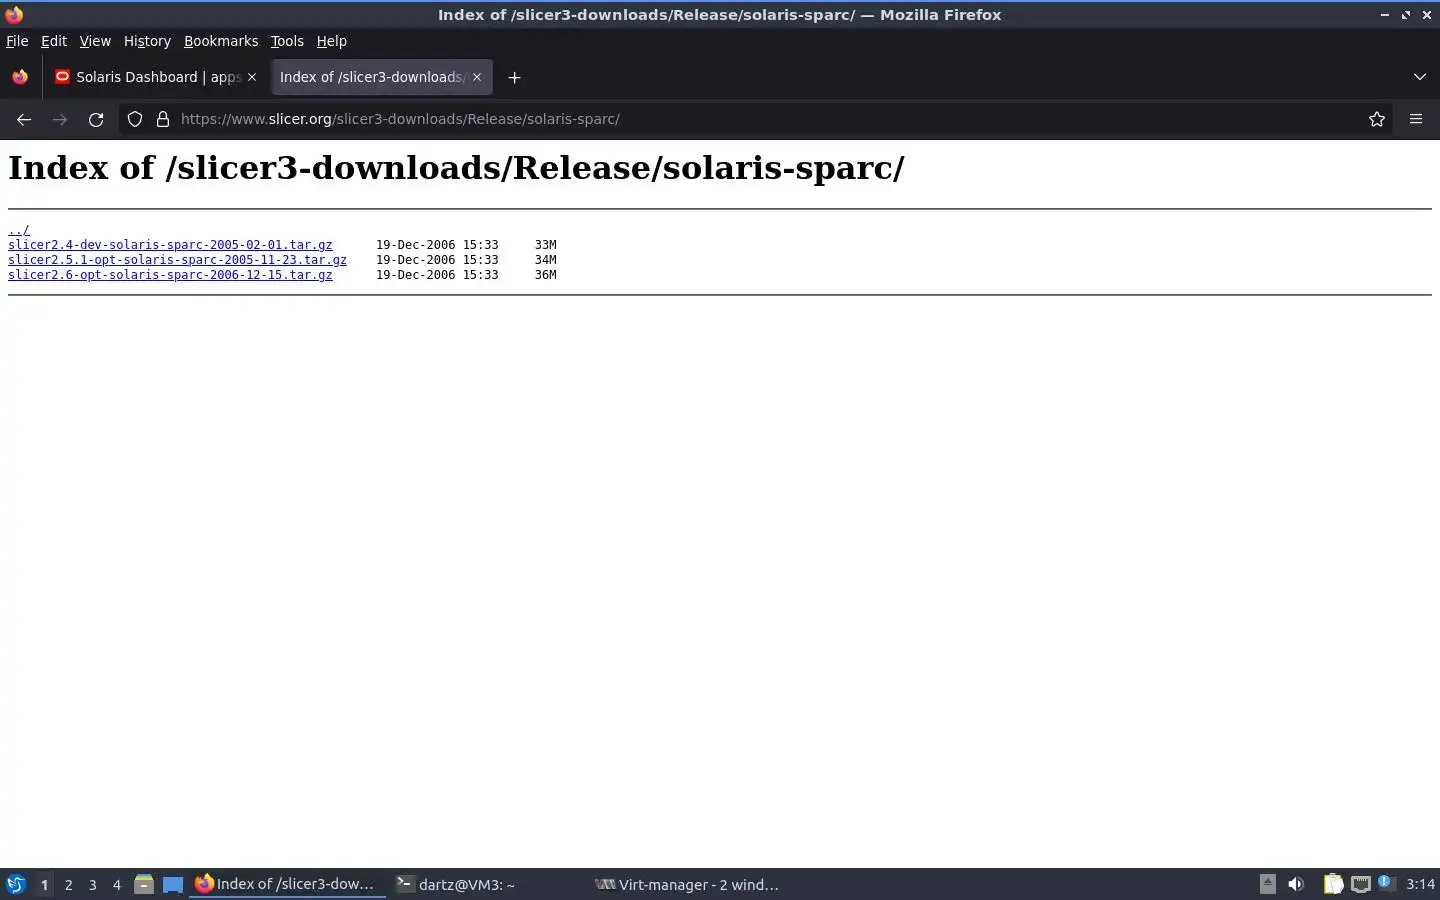
Task: Switch to the Solaris Dashboard tab
Action: 156,77
